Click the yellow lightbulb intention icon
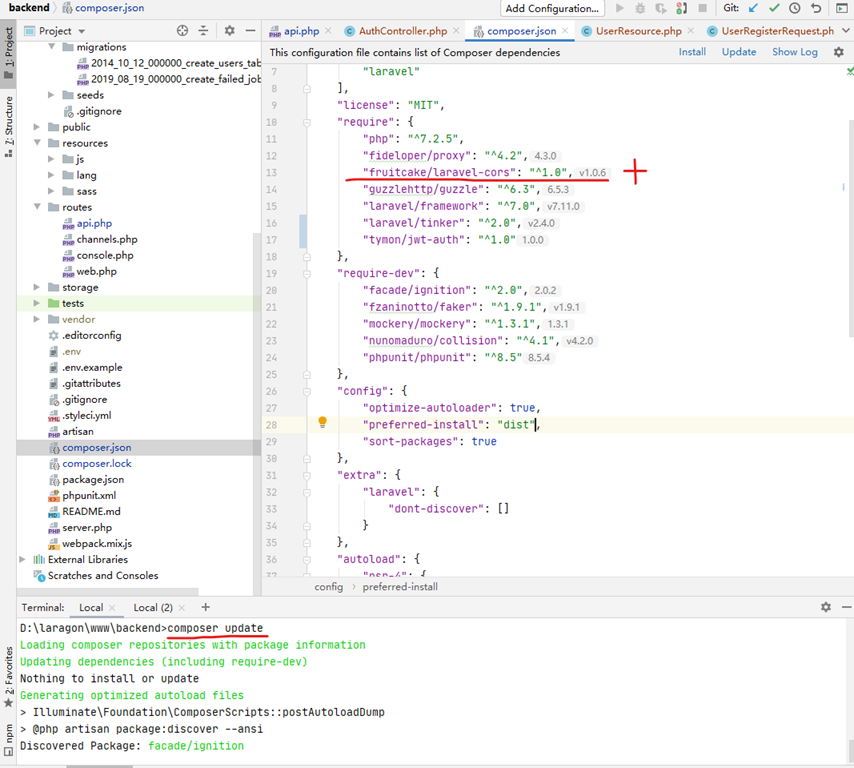Viewport: 854px width, 768px height. pos(322,423)
